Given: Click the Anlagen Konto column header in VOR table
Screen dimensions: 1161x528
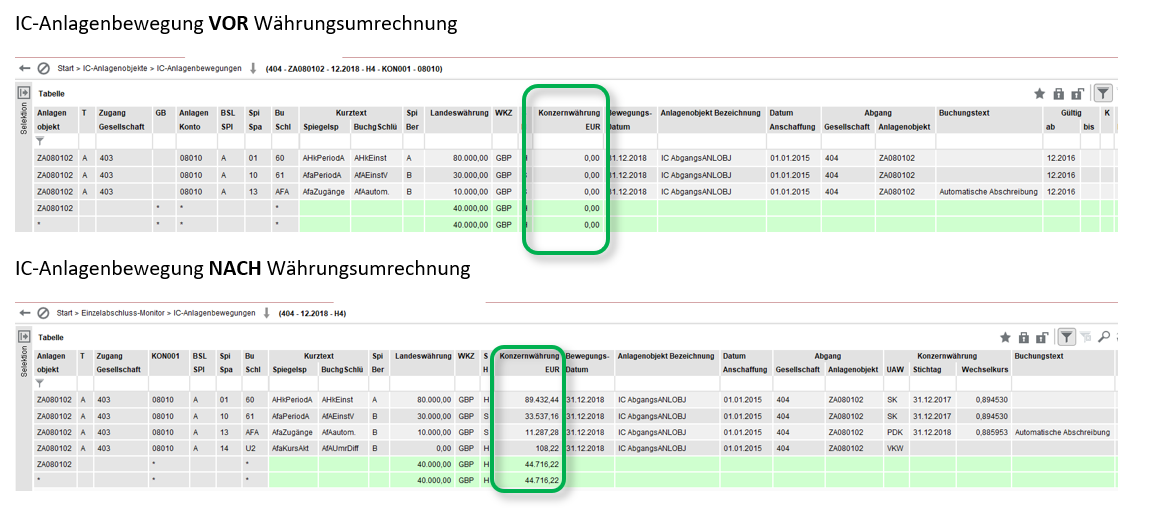Looking at the screenshot, I should point(195,120).
